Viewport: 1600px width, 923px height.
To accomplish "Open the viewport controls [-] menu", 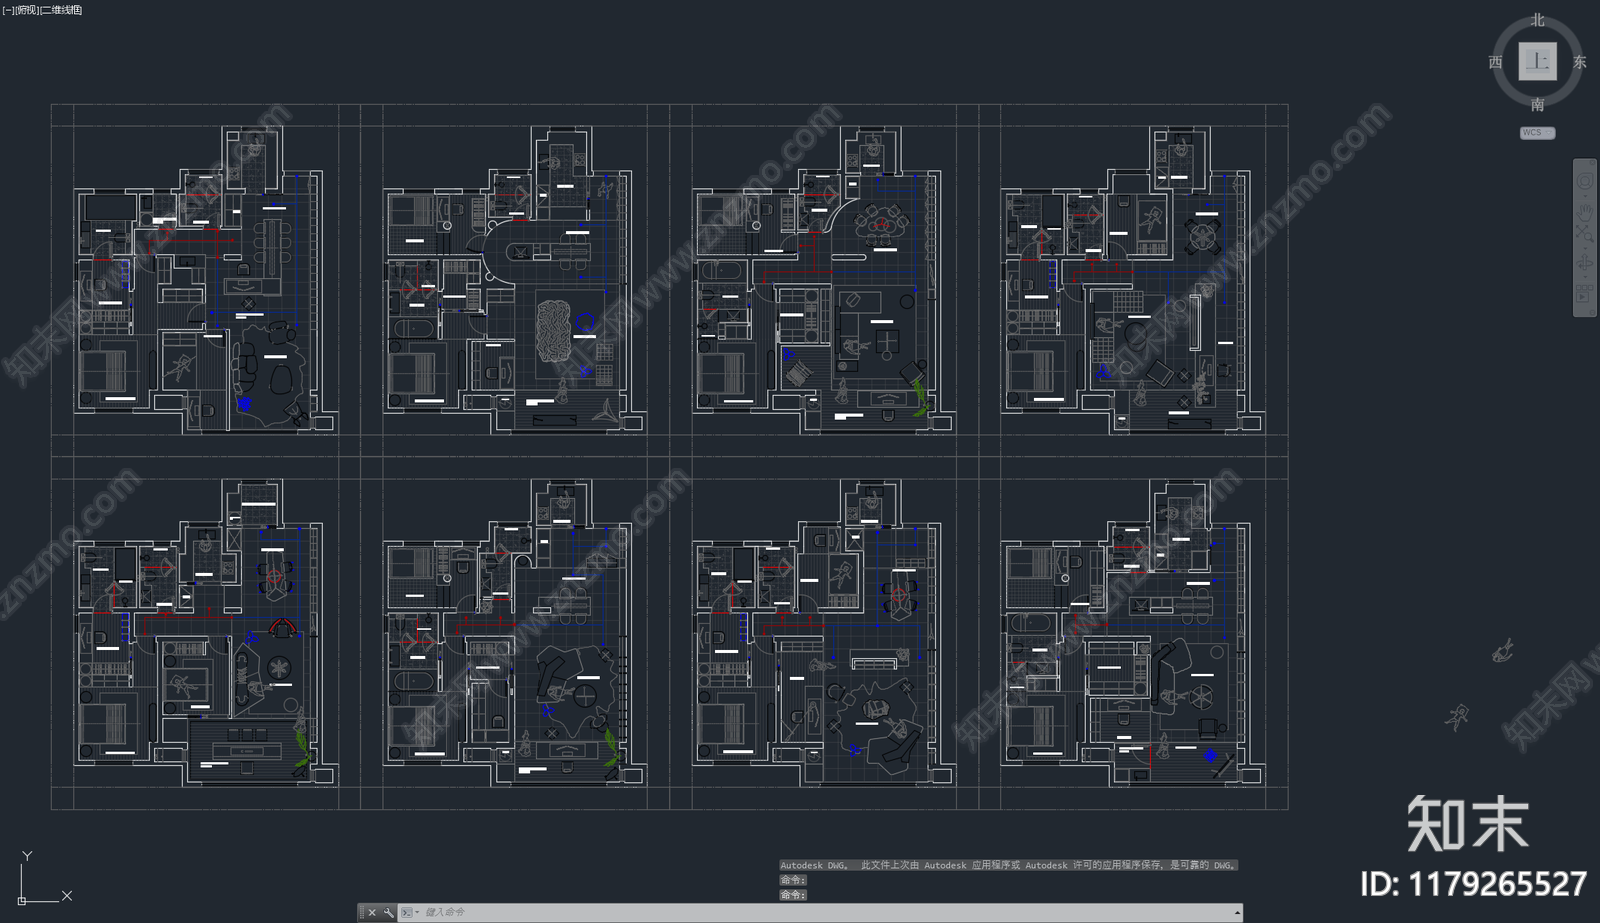I will 8,10.
